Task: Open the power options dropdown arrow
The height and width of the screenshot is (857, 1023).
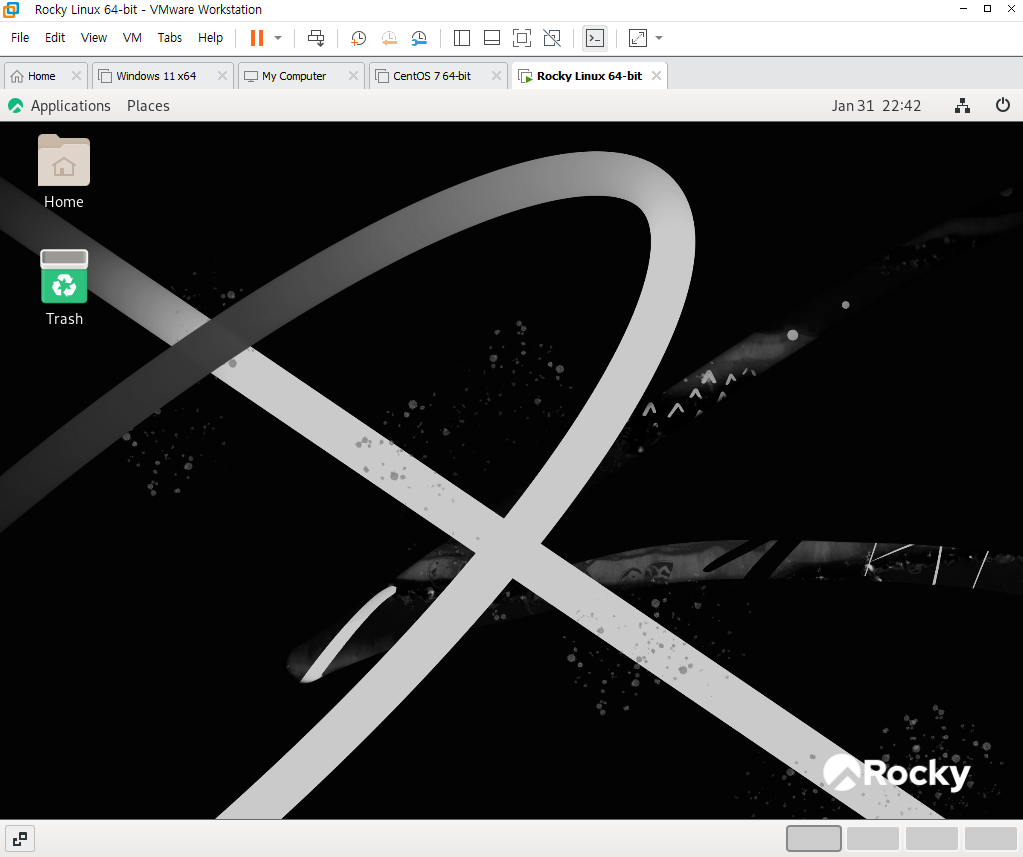Action: pos(278,38)
